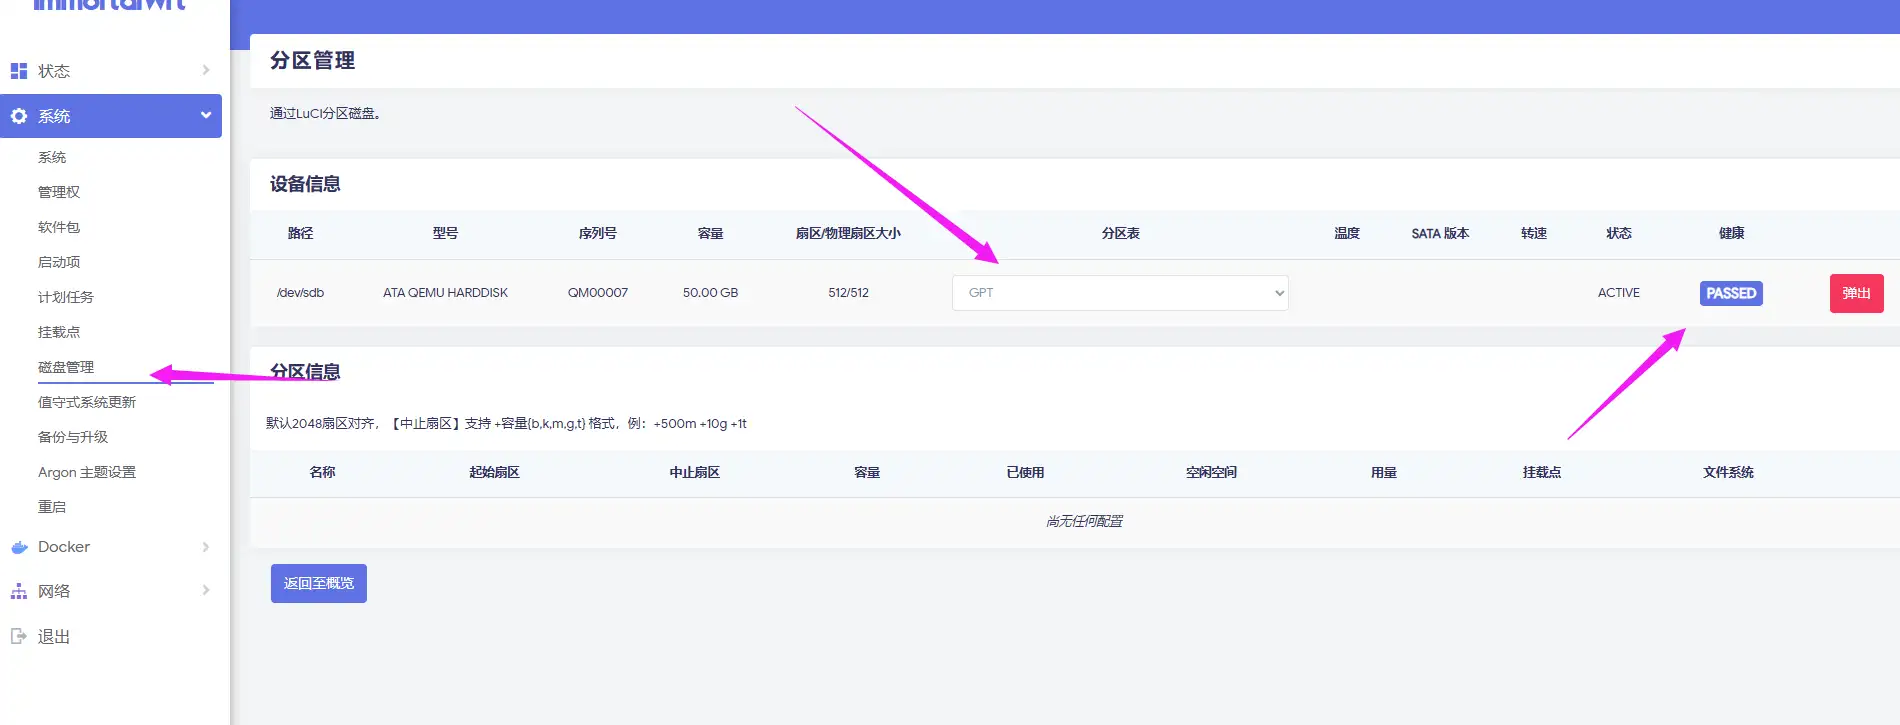This screenshot has height=725, width=1900.
Task: Click the 系统 gear icon
Action: coord(19,116)
